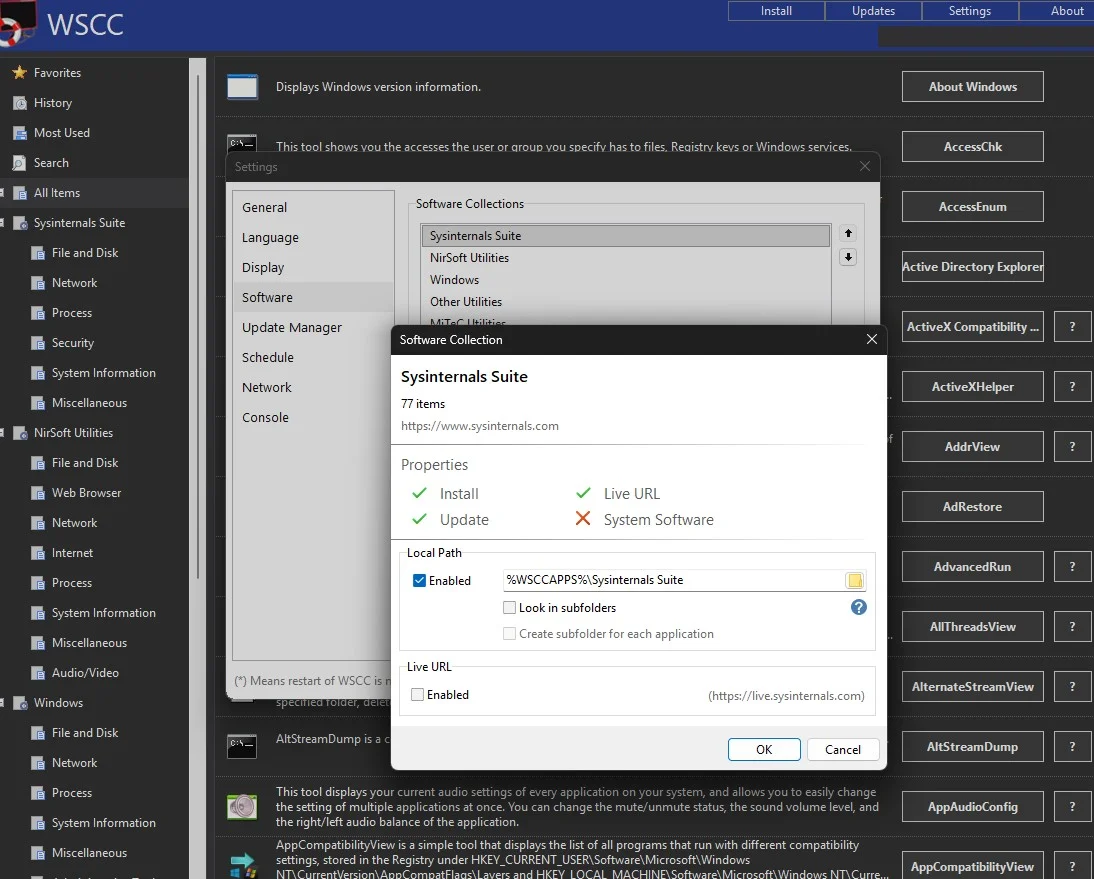Viewport: 1094px width, 879px height.
Task: Click the Search magnifier icon in sidebar
Action: 20,163
